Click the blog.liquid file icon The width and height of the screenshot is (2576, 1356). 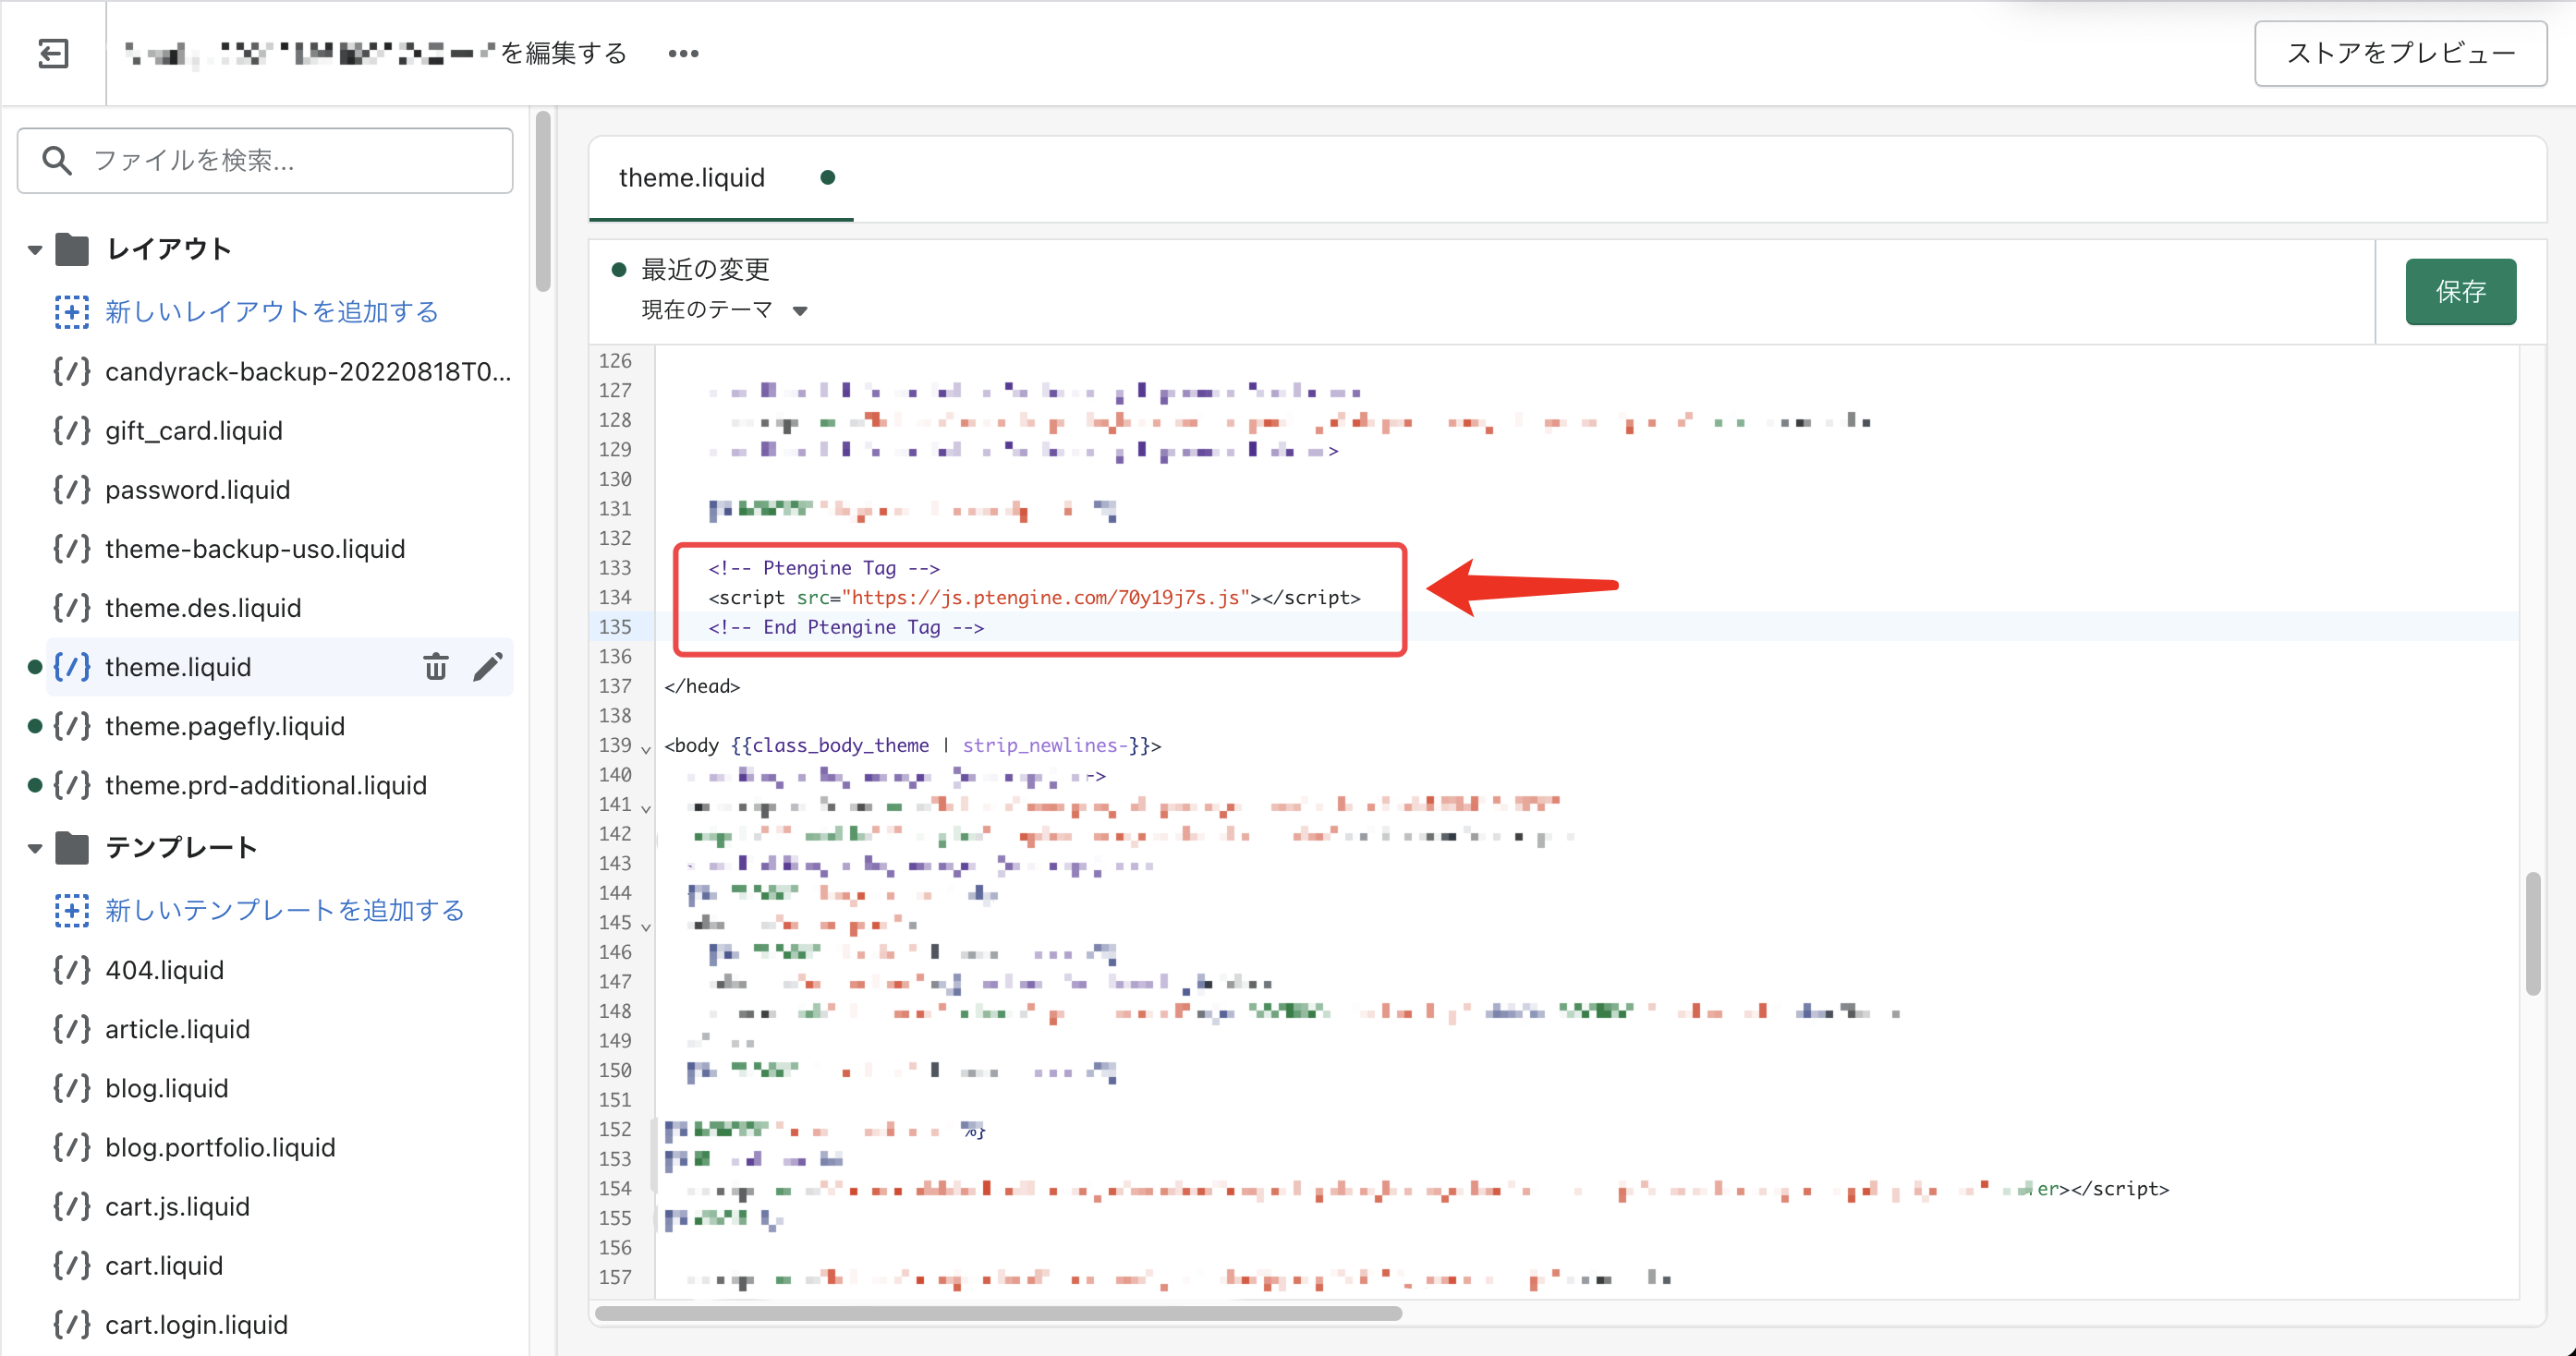(x=72, y=1087)
